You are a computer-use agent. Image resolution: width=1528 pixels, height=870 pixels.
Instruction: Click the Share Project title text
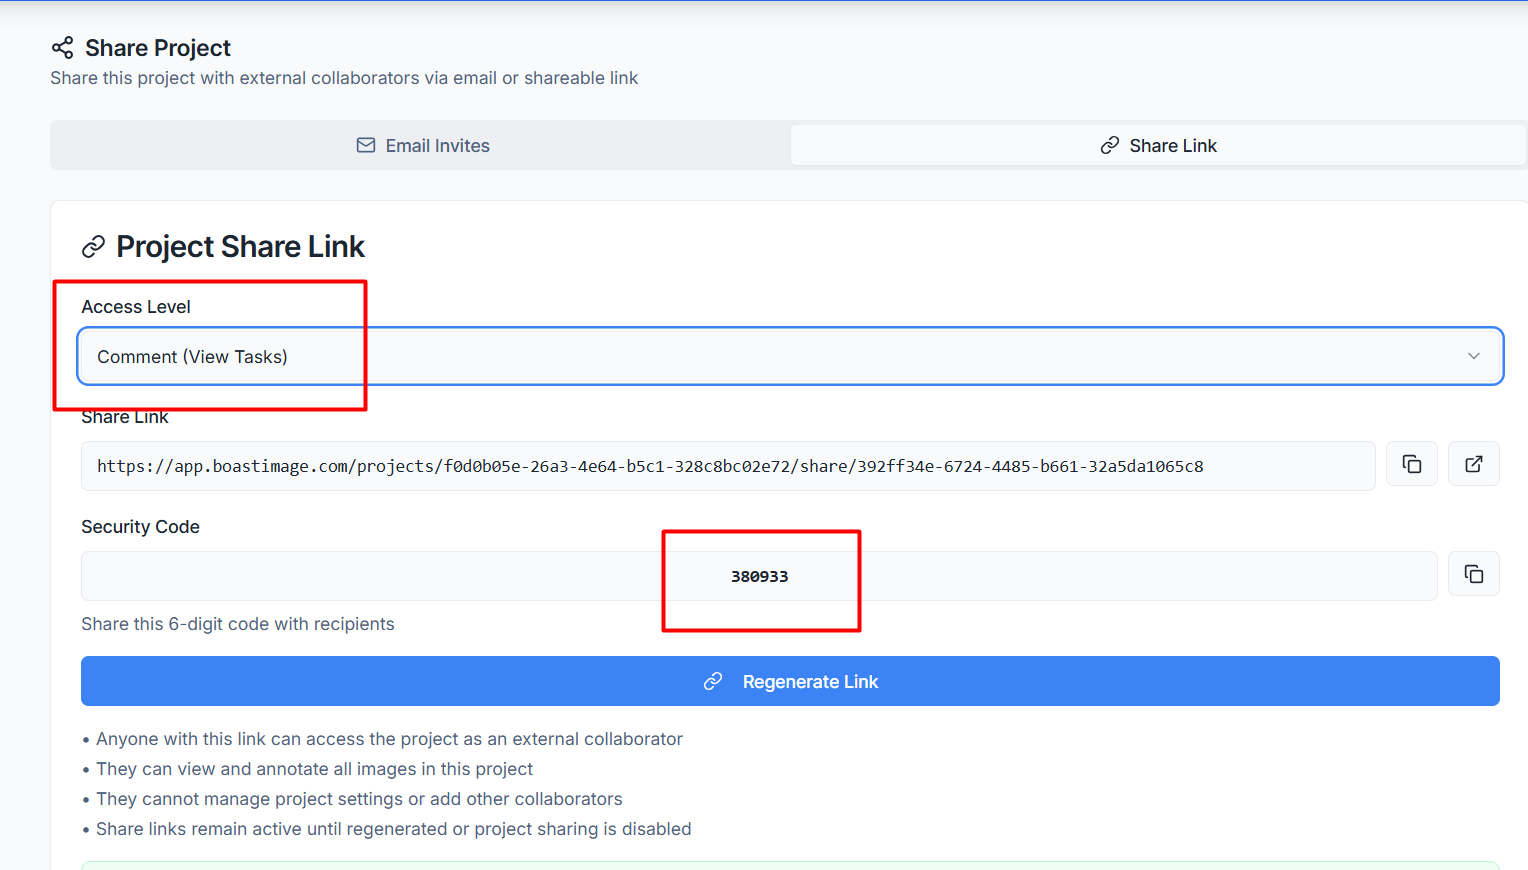point(158,48)
